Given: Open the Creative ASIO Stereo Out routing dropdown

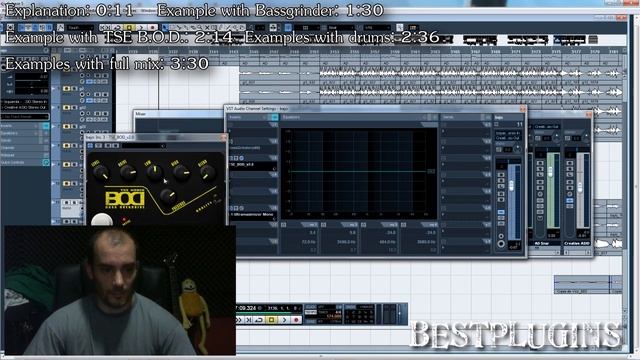Looking at the screenshot, I should (25, 107).
